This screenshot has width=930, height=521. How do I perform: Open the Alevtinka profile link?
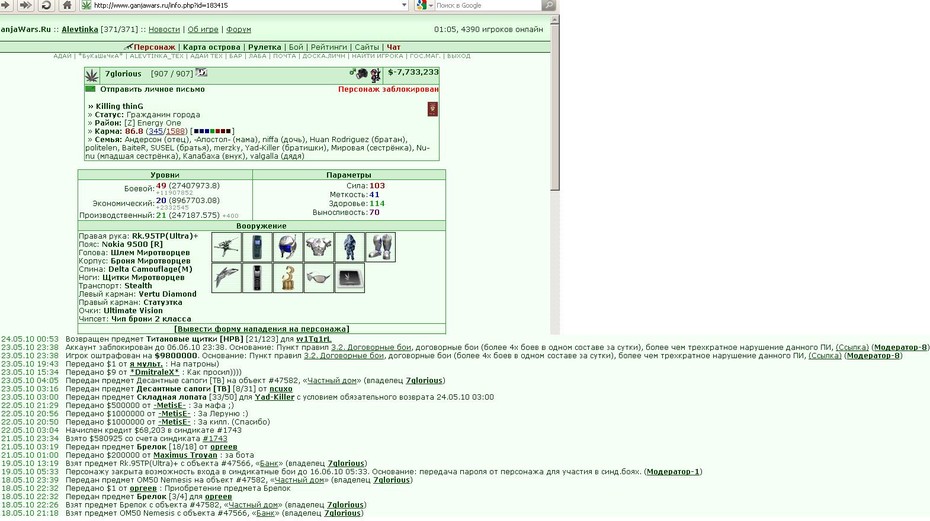pos(80,29)
